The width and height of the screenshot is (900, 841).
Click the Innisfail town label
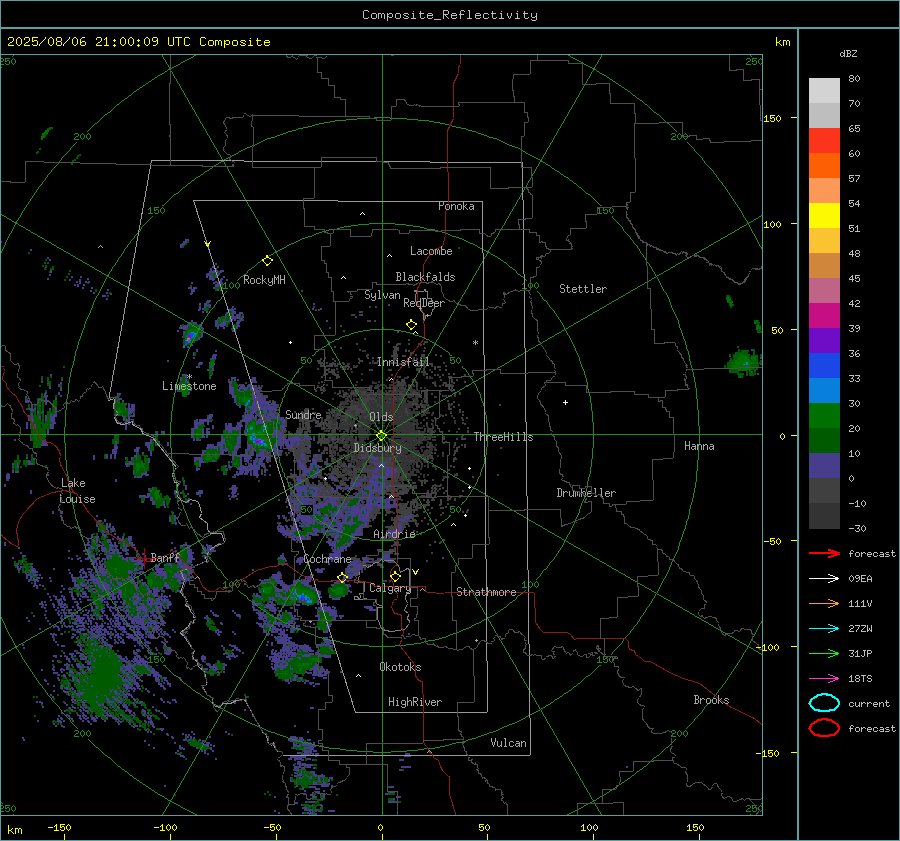point(403,362)
